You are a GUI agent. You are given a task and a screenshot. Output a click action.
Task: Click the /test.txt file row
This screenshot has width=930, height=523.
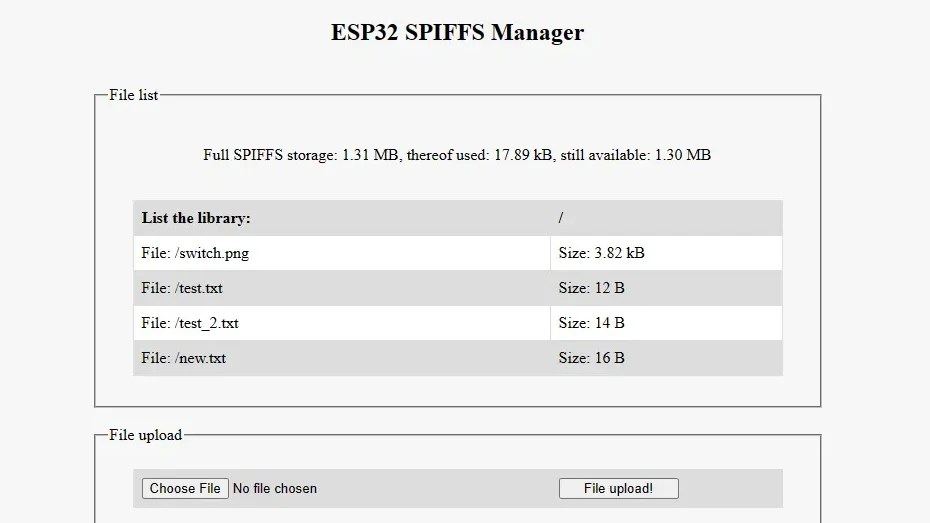coord(182,288)
